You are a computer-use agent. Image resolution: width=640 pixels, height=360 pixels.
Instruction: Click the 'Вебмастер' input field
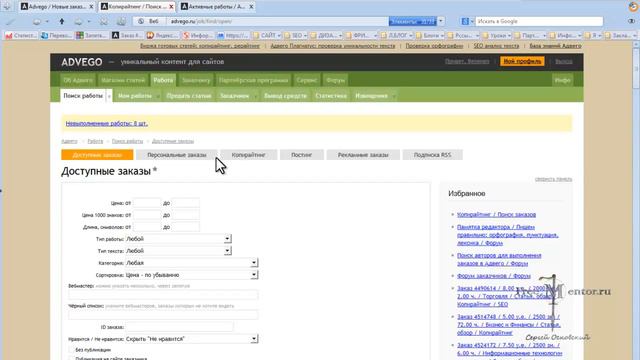pyautogui.click(x=163, y=295)
